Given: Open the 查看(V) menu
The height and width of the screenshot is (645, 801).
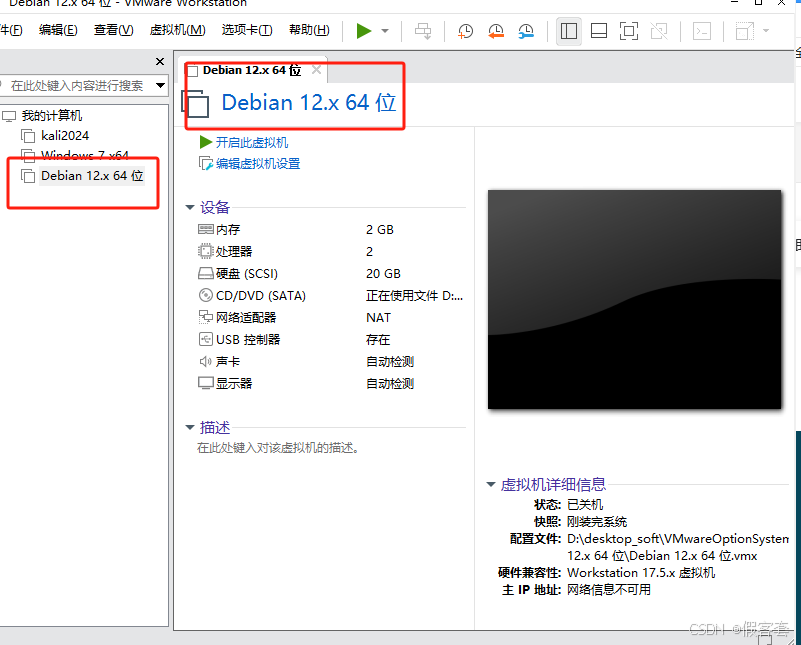Looking at the screenshot, I should (113, 30).
